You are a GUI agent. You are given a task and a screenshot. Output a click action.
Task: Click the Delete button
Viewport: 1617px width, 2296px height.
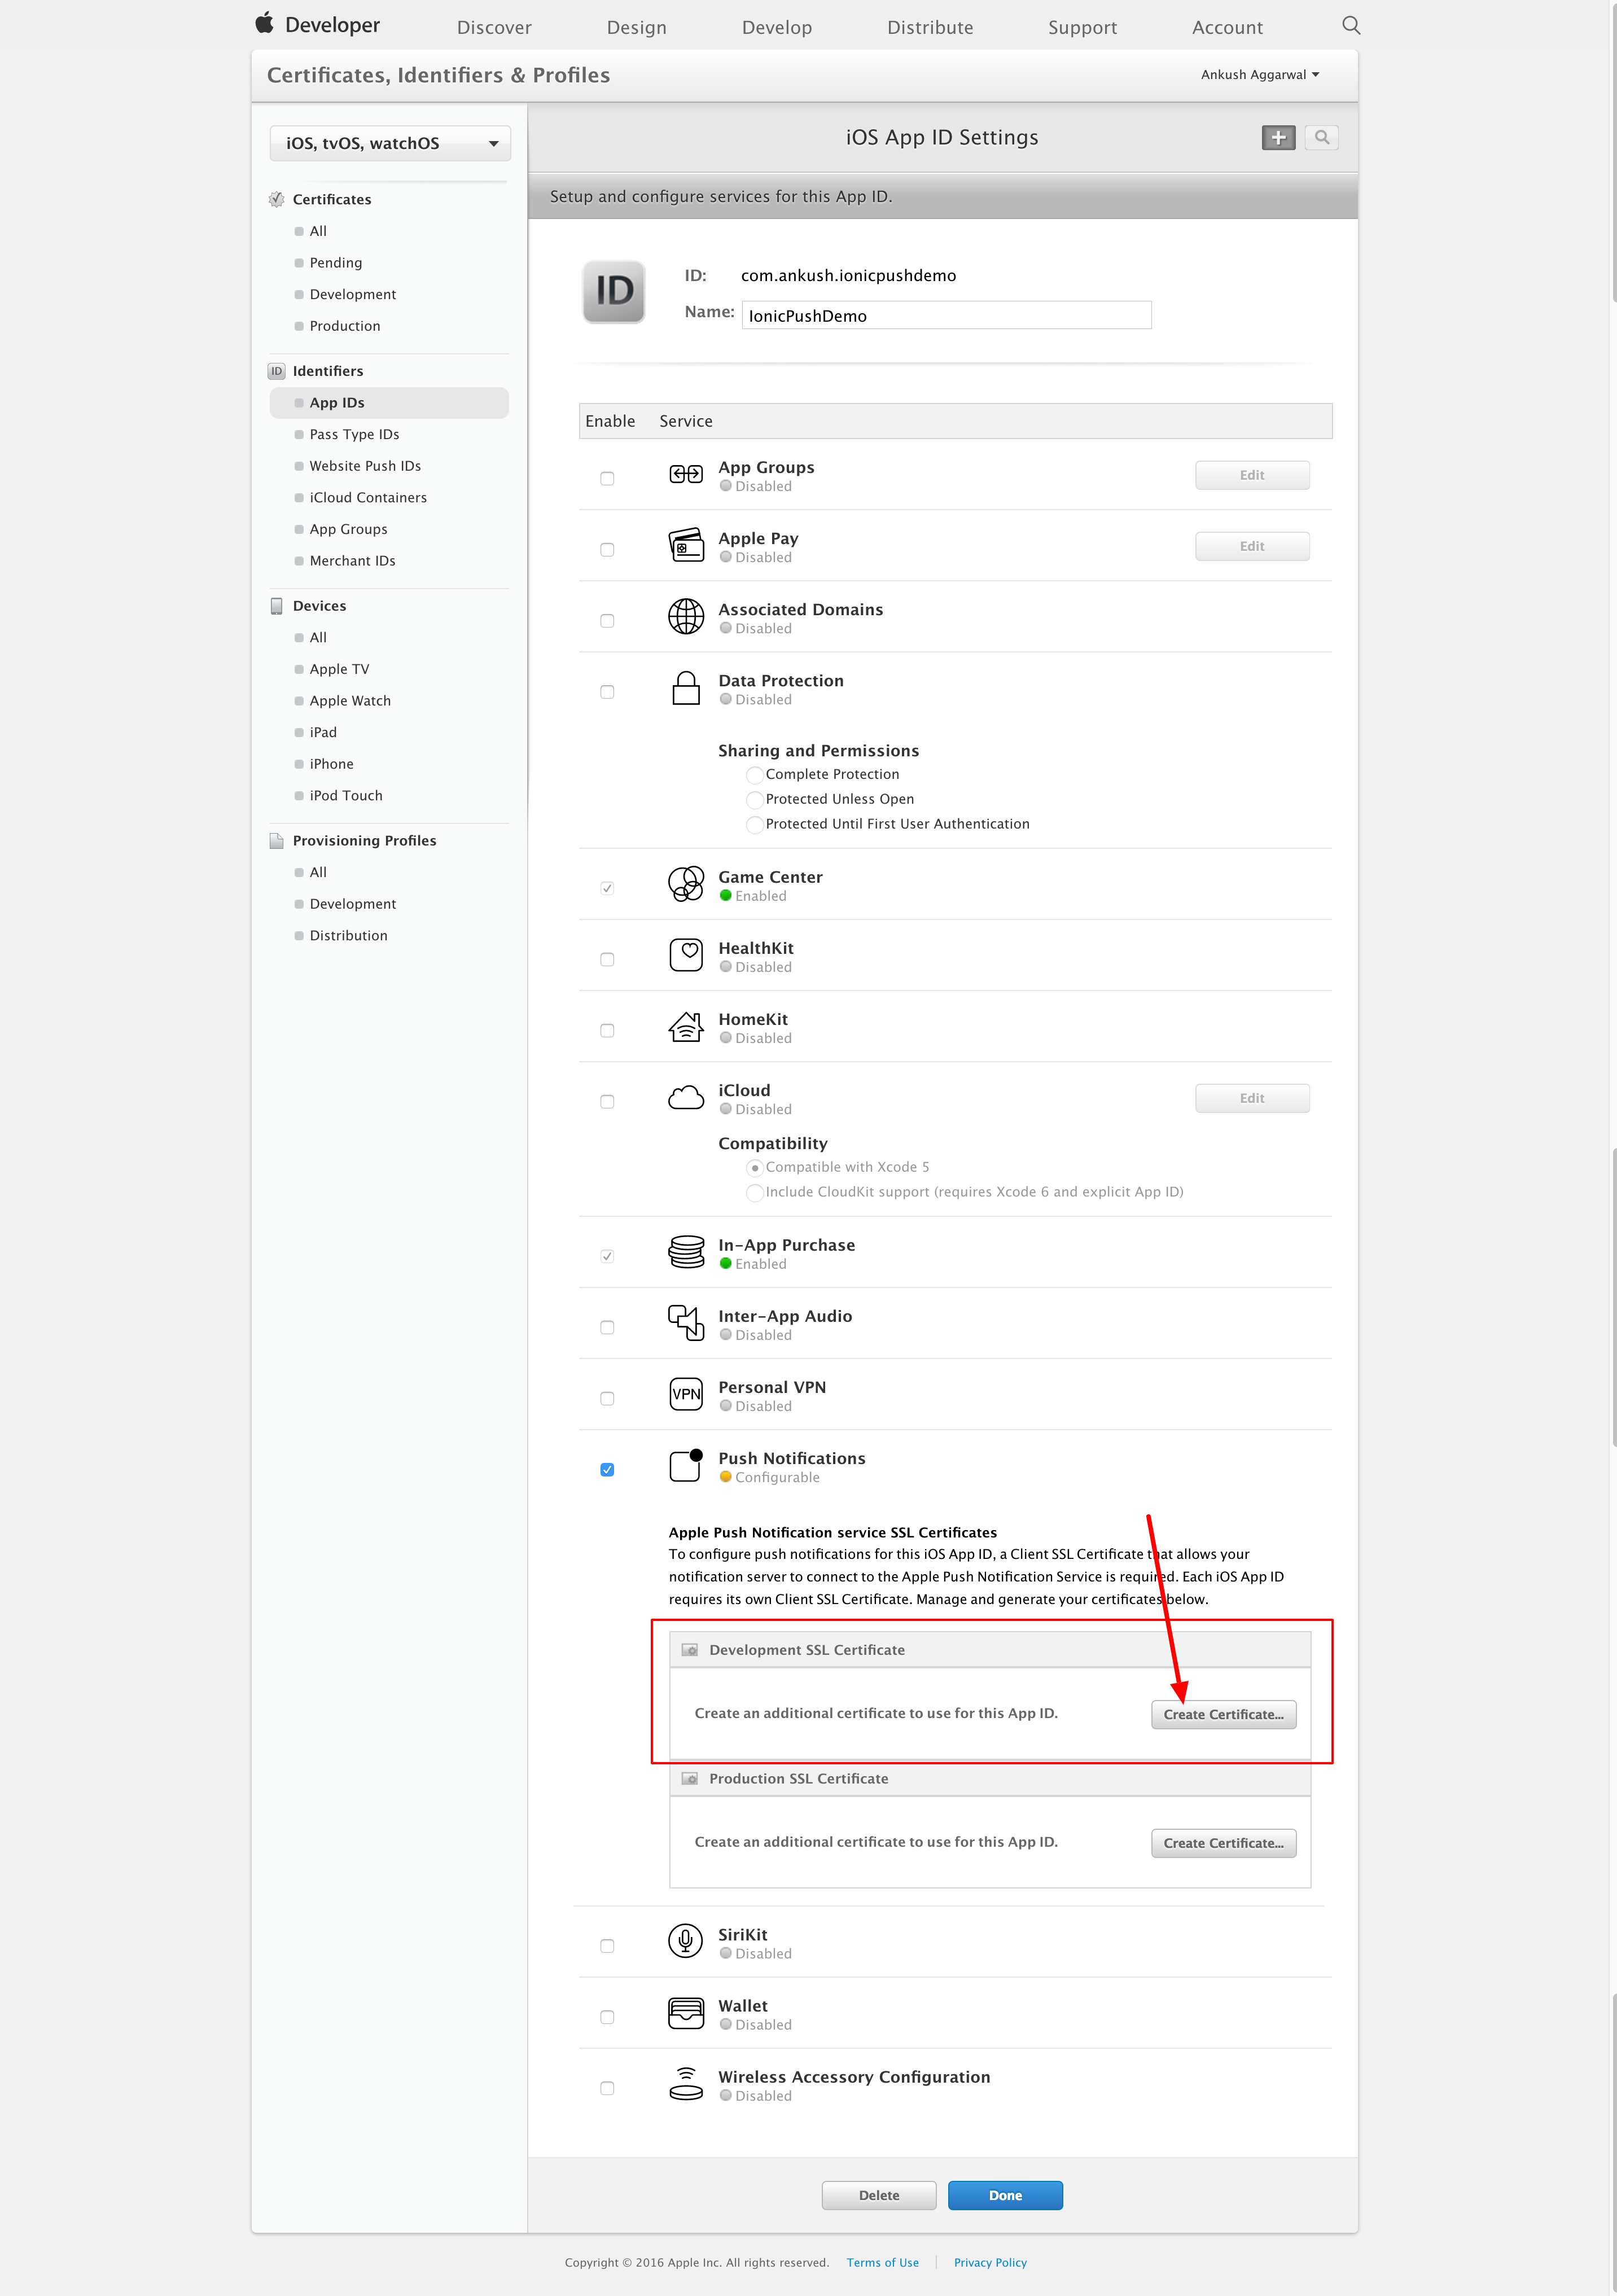tap(879, 2196)
